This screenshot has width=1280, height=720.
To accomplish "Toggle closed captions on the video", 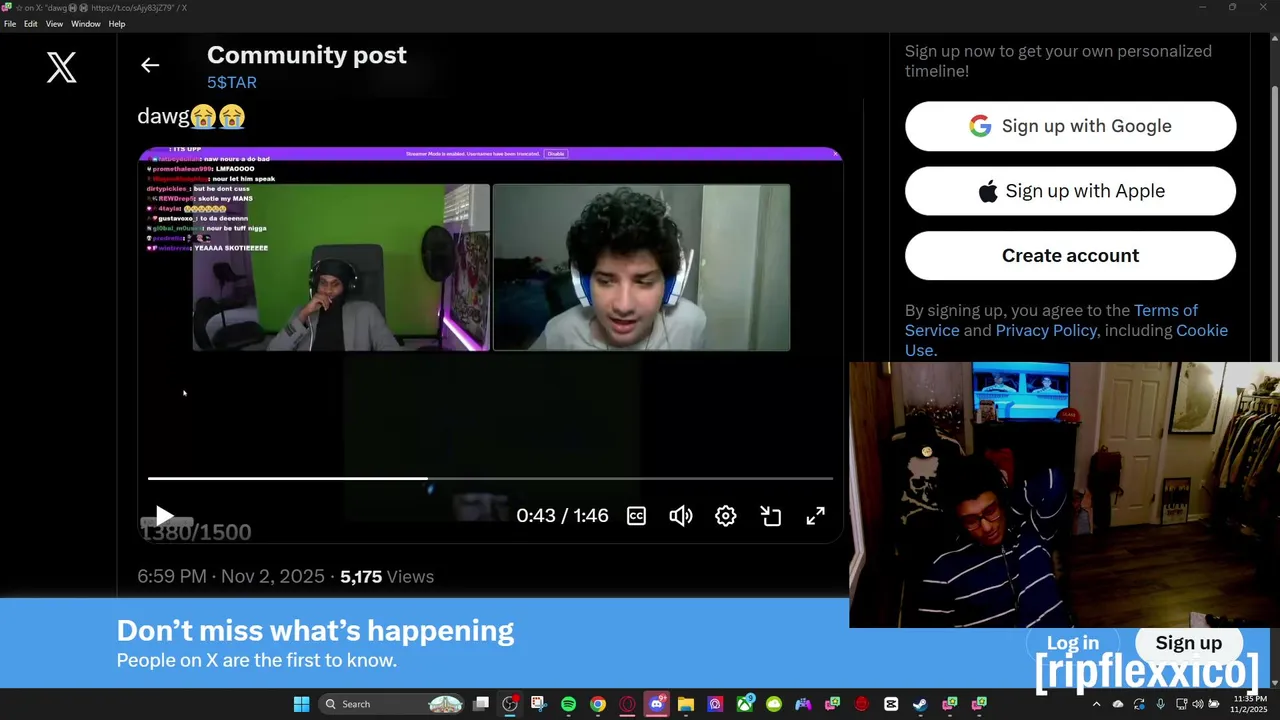I will tap(636, 516).
